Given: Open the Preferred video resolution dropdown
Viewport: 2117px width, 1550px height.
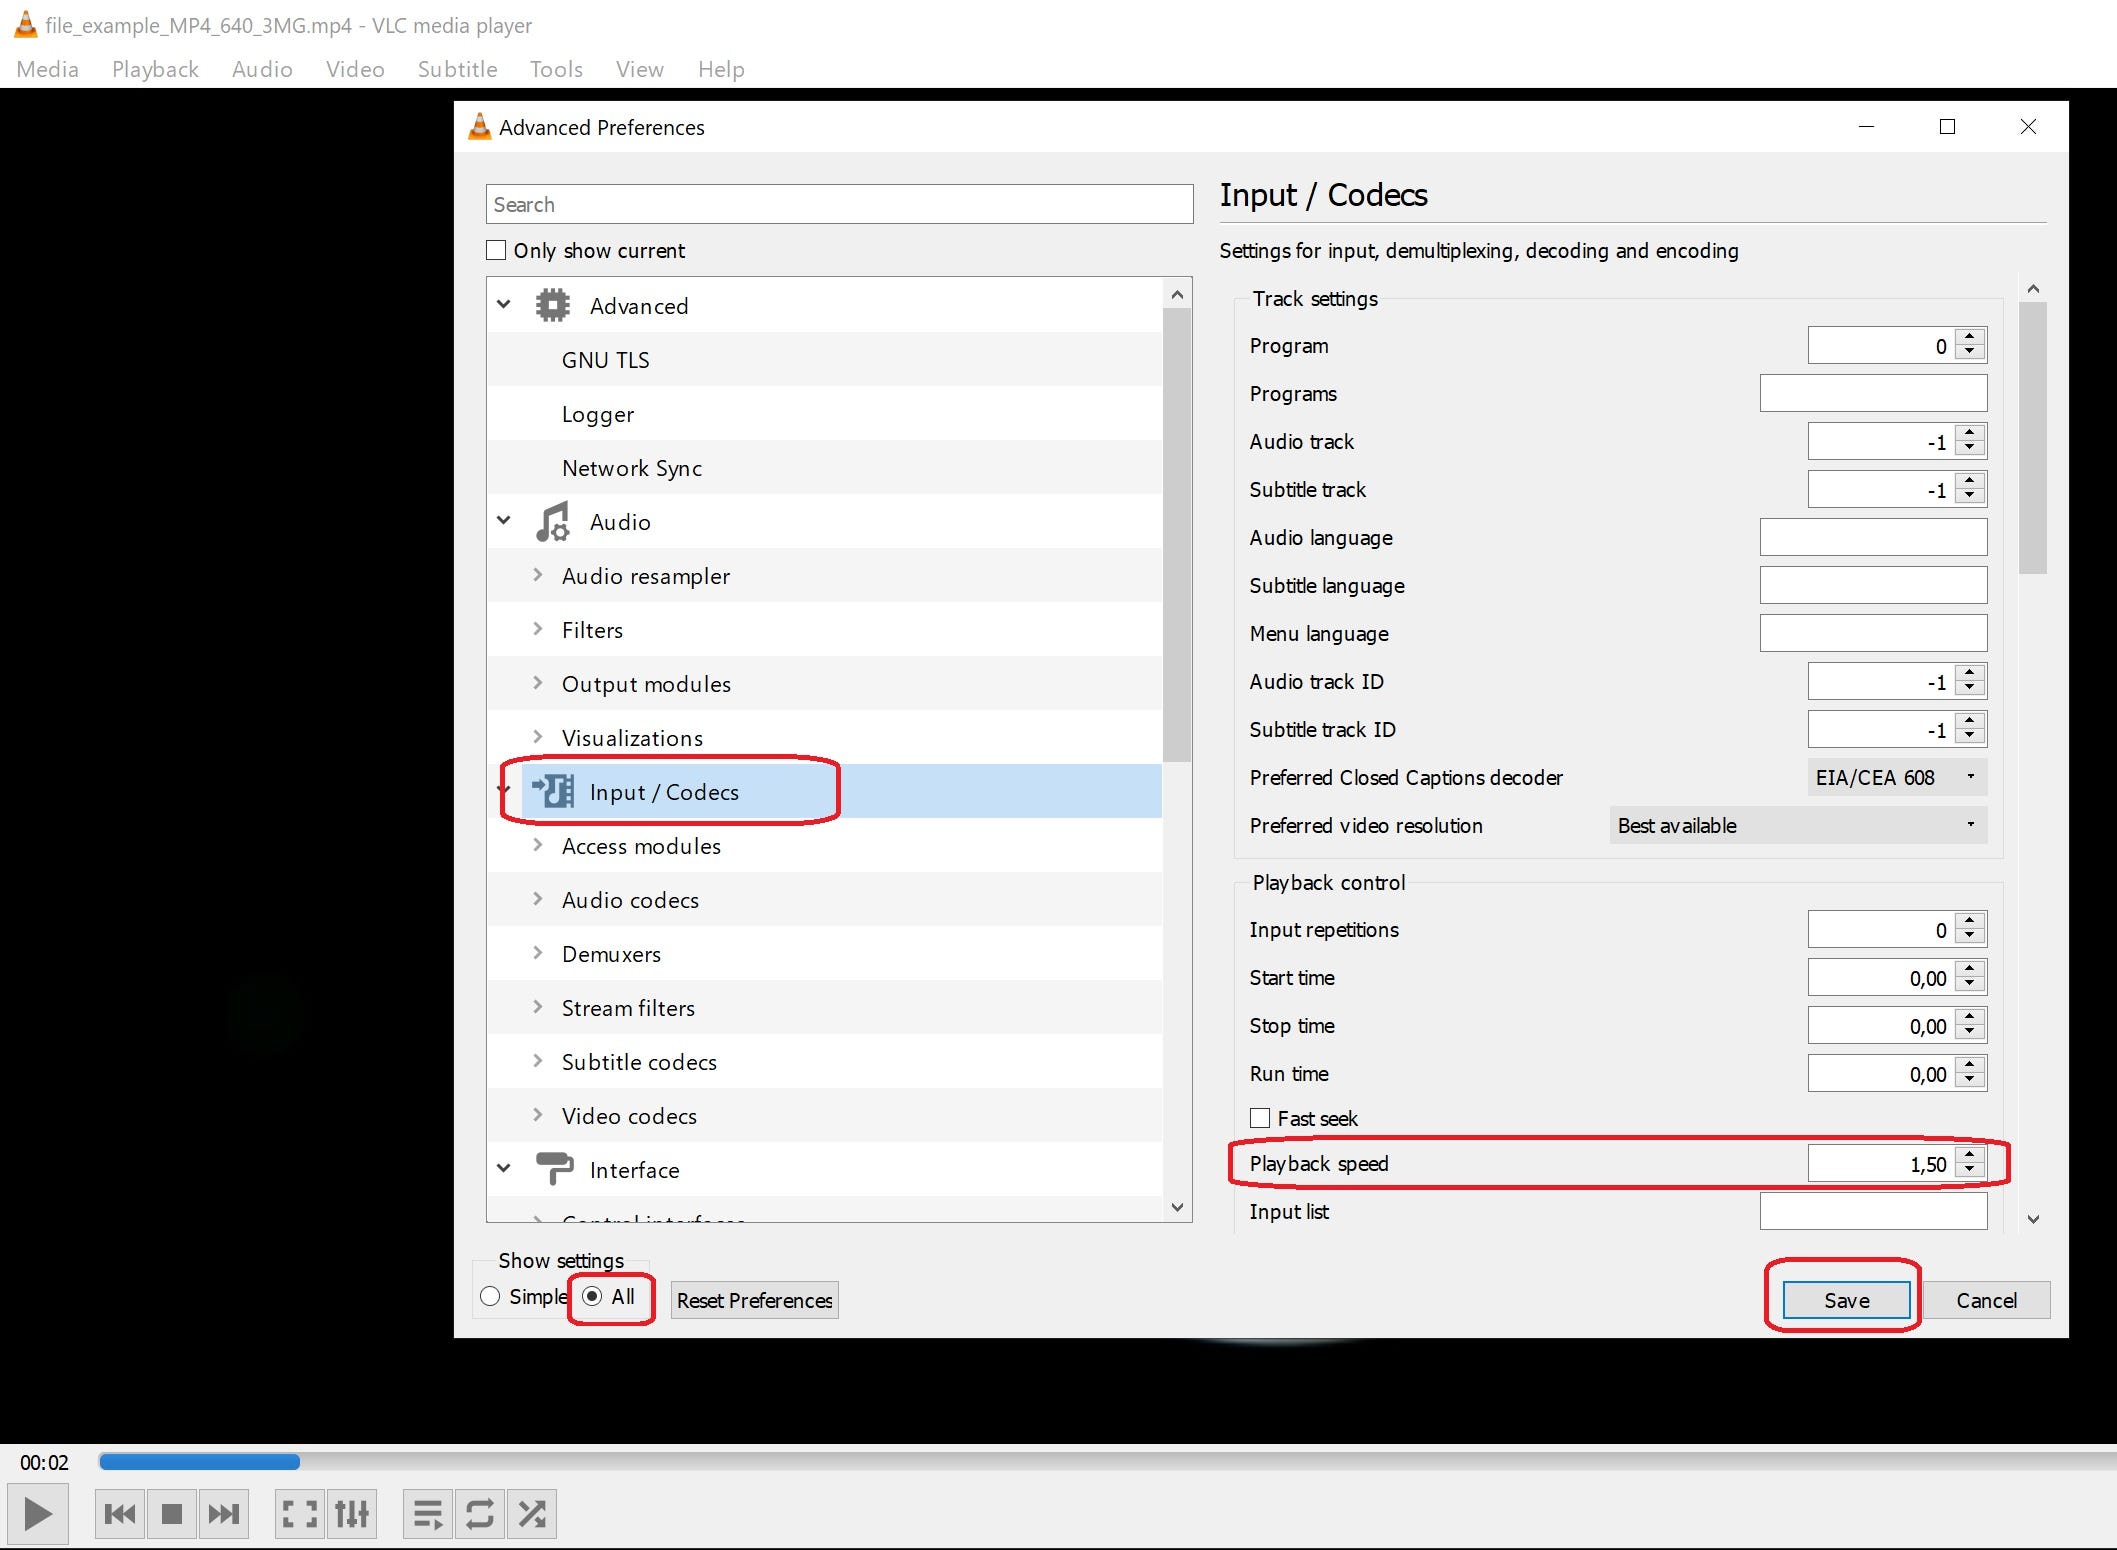Looking at the screenshot, I should coord(1795,826).
